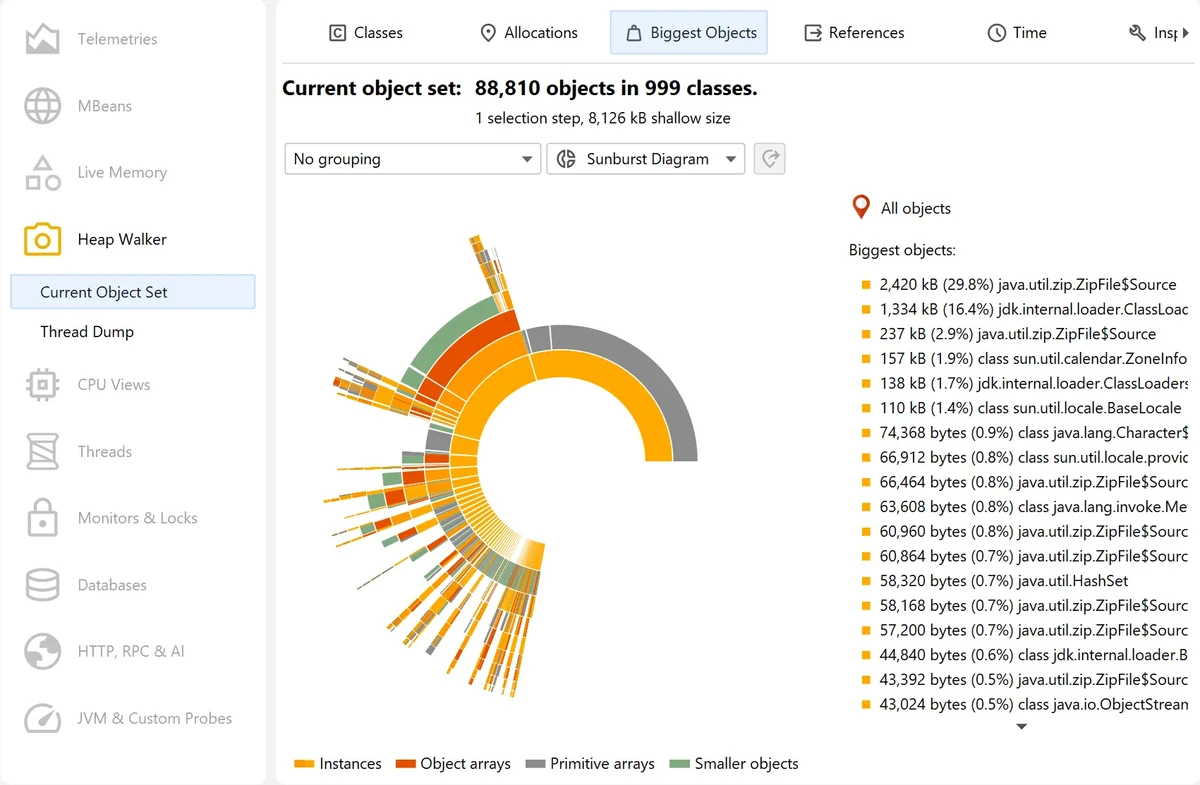Show more tabs with right arrow

point(1186,33)
